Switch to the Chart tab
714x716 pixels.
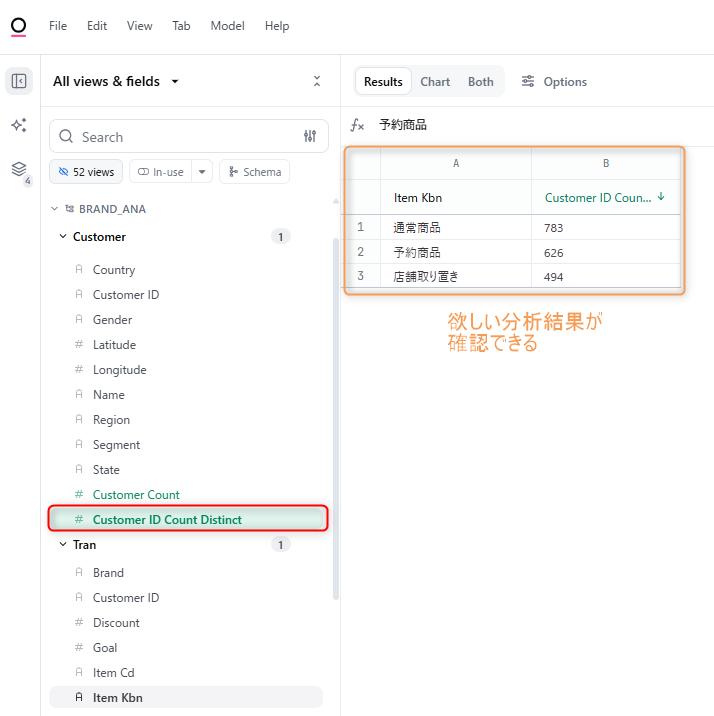(x=435, y=82)
